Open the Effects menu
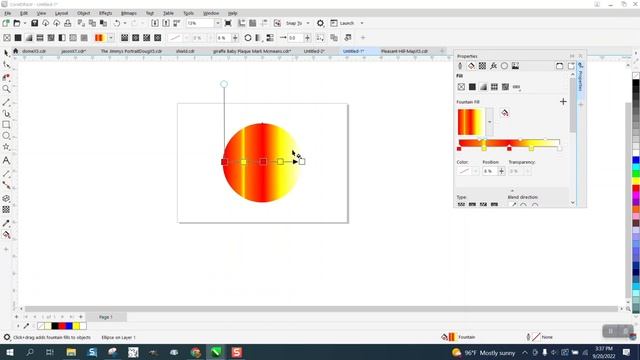 tap(105, 13)
